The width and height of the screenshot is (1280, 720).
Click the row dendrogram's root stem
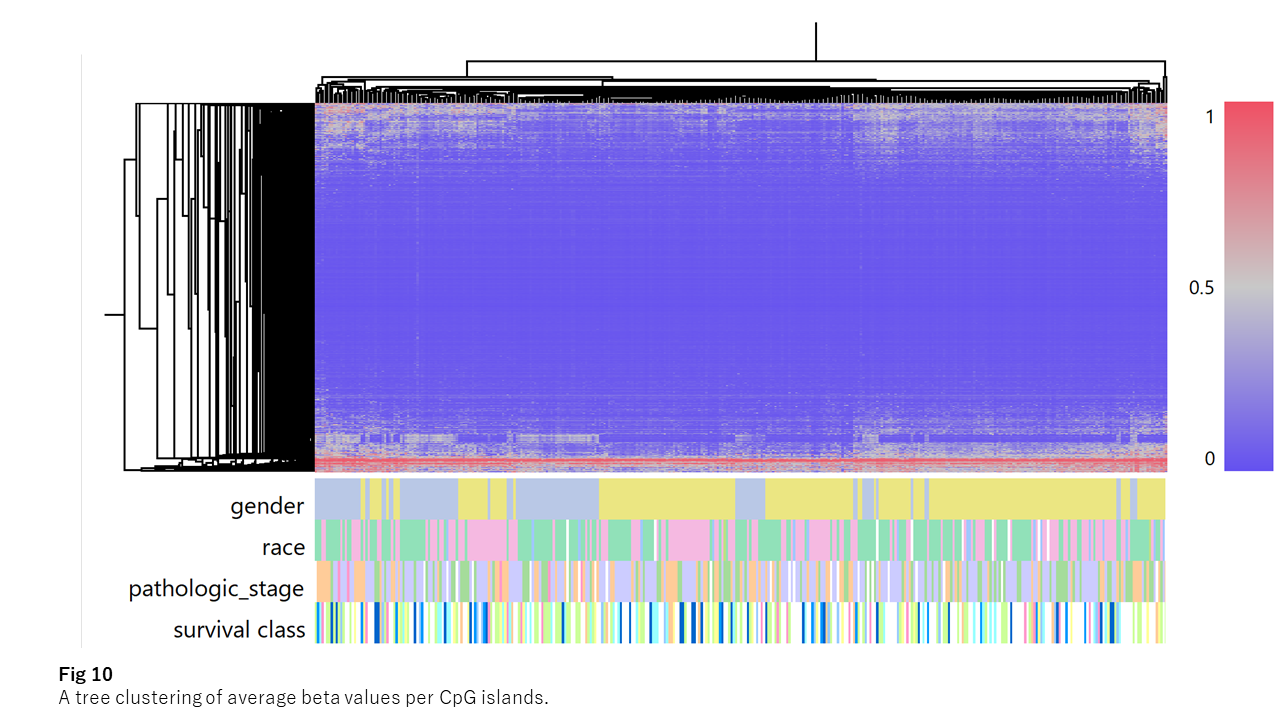[x=113, y=316]
